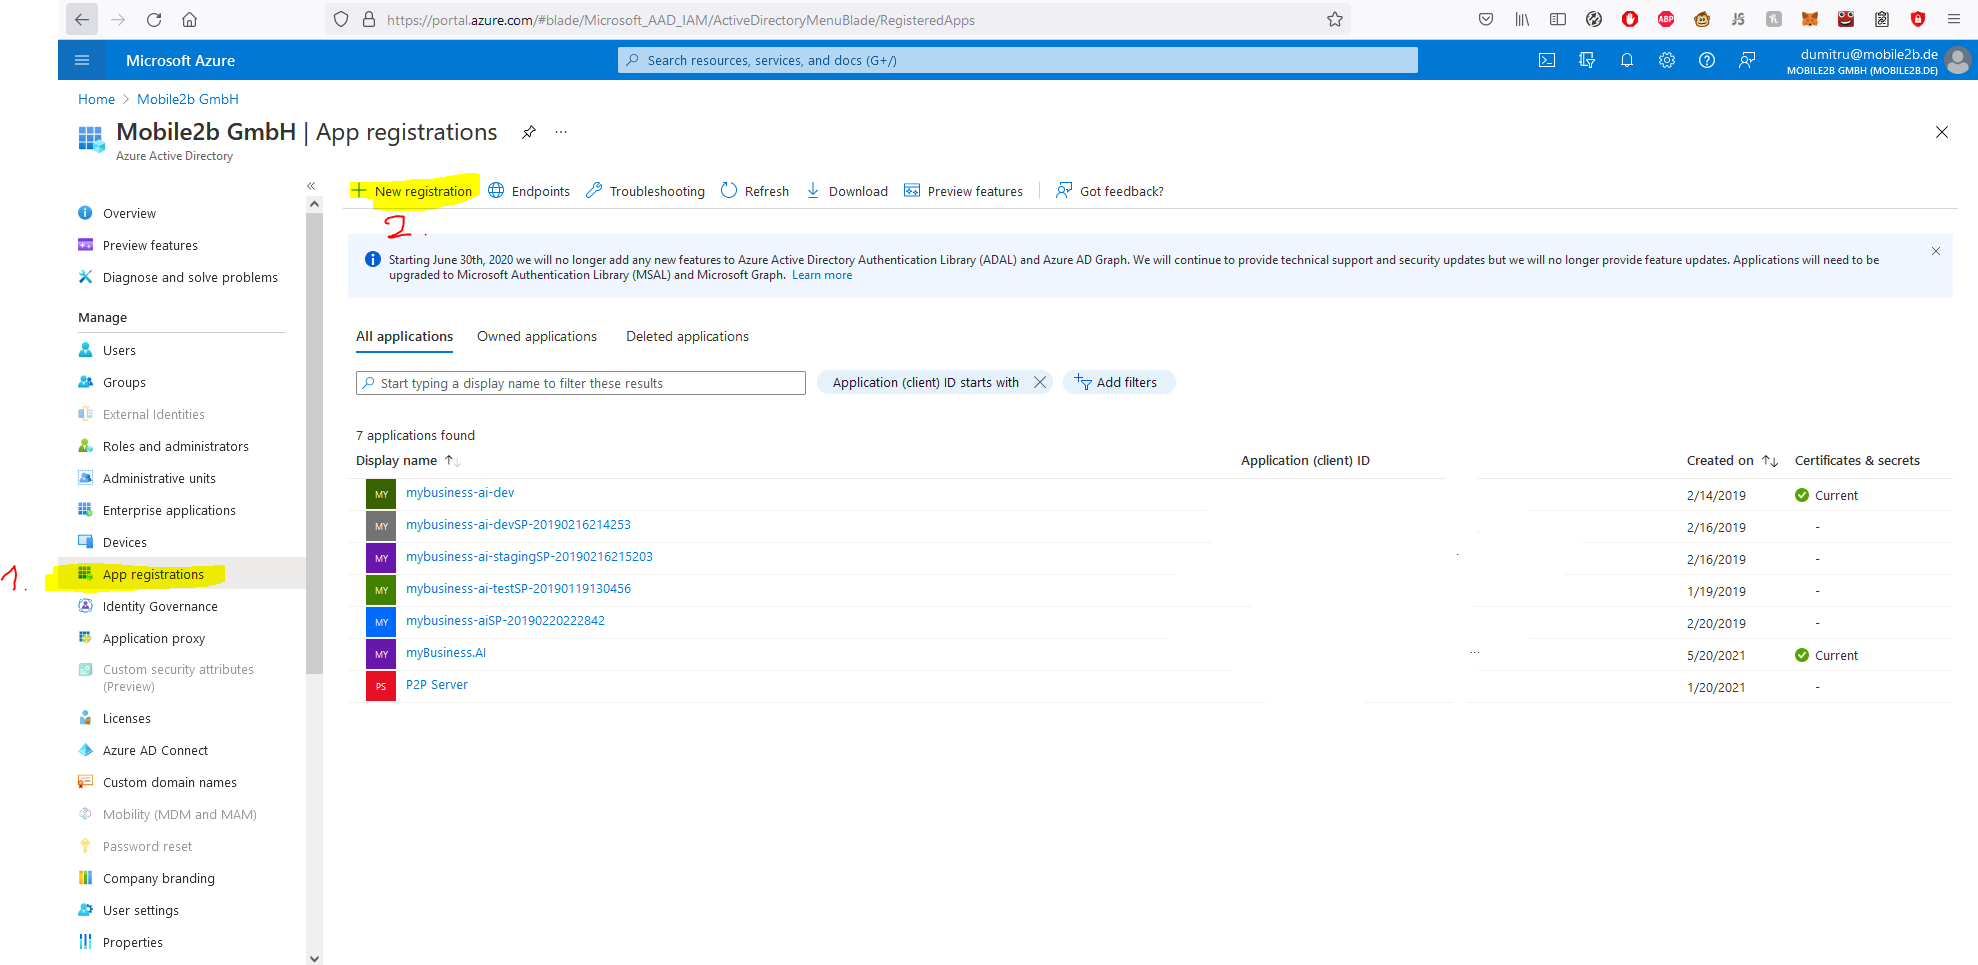
Task: Open the Directory and subscription filter
Action: pyautogui.click(x=1586, y=60)
